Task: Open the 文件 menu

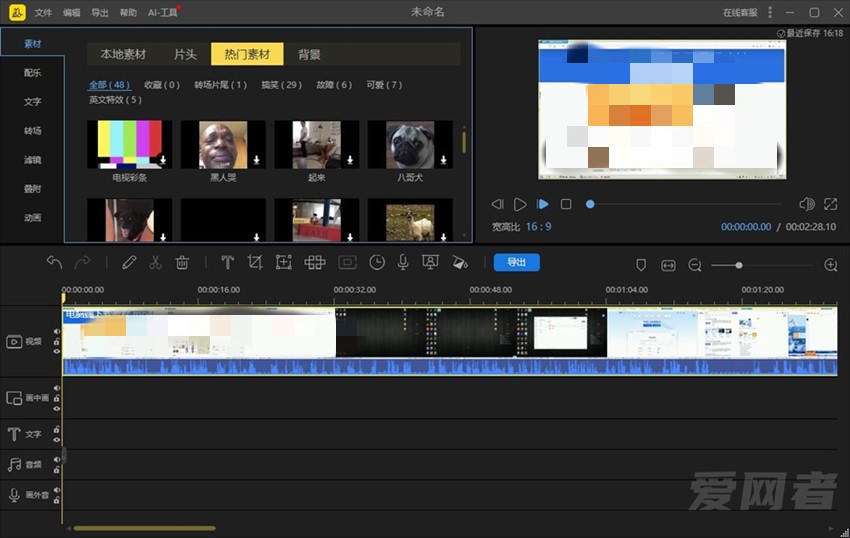Action: (43, 13)
